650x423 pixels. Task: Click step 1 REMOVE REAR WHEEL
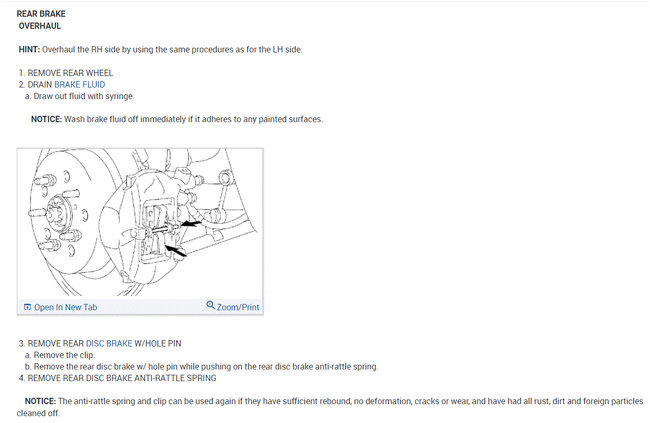(x=66, y=73)
